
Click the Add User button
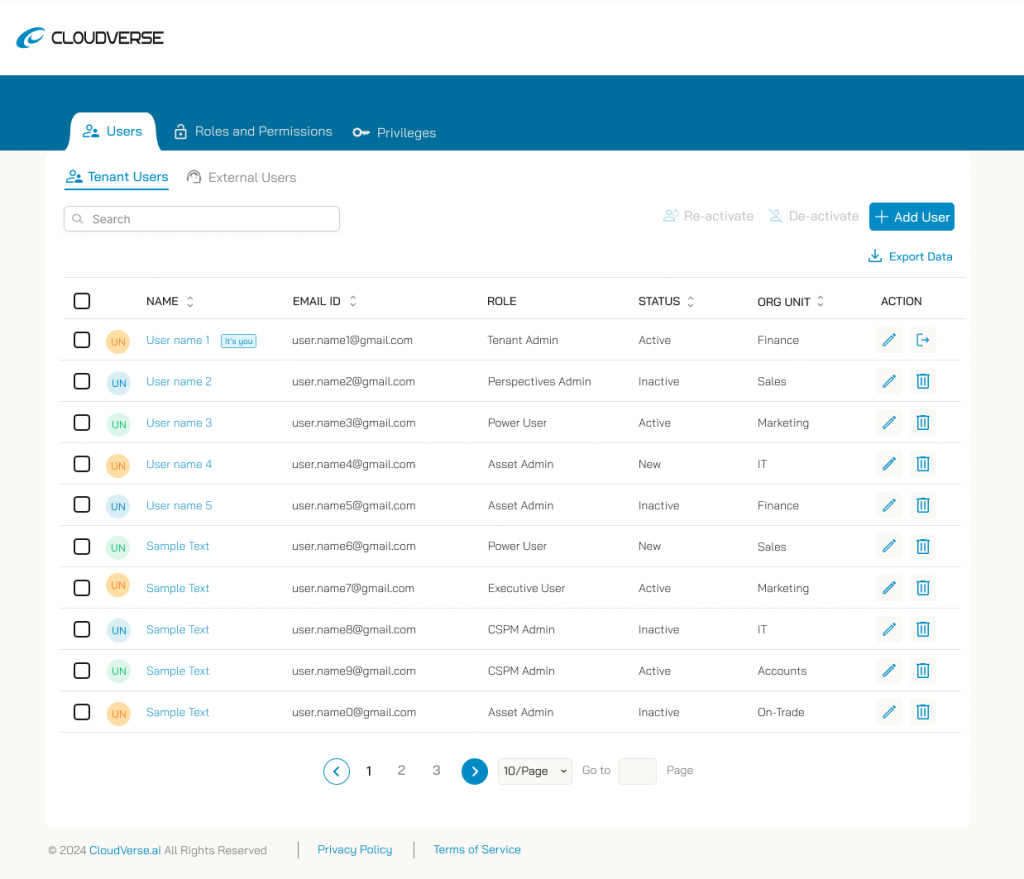click(910, 216)
